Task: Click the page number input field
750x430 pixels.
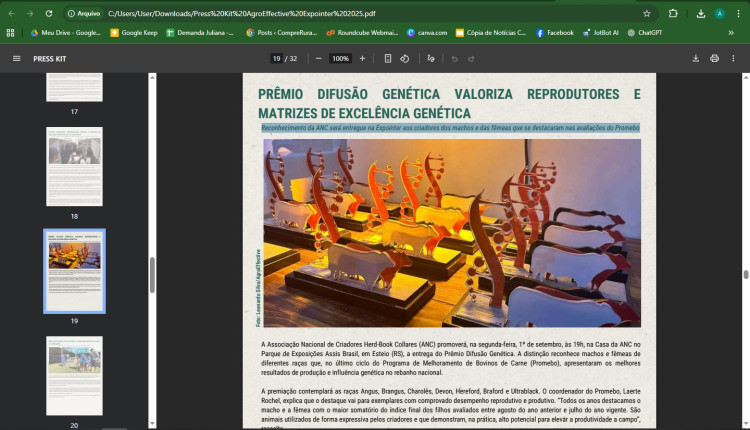Action: (x=276, y=58)
